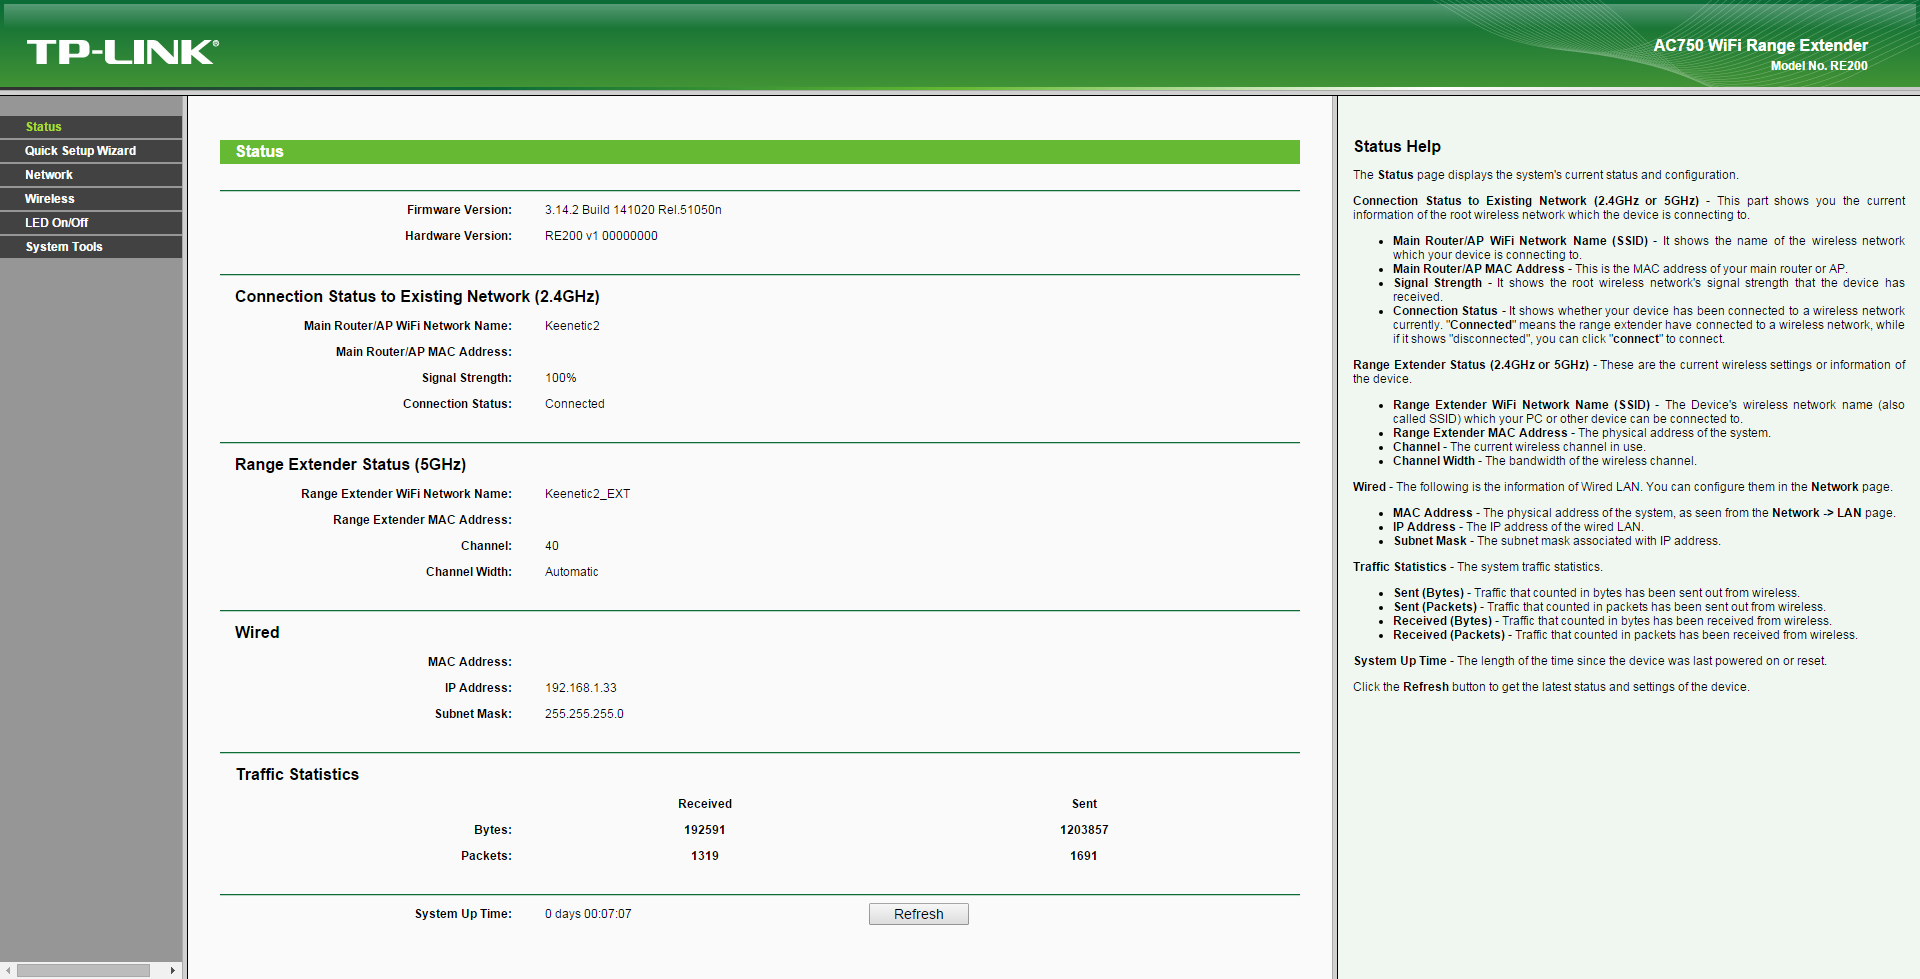This screenshot has width=1920, height=979.
Task: Click the wired IP address 192.168.1.33
Action: pos(580,688)
